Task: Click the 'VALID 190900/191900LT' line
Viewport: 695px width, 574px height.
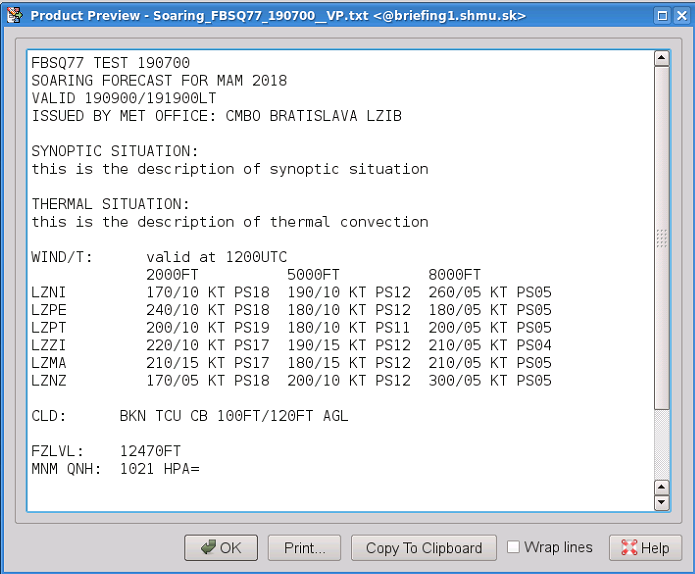Action: coord(124,98)
